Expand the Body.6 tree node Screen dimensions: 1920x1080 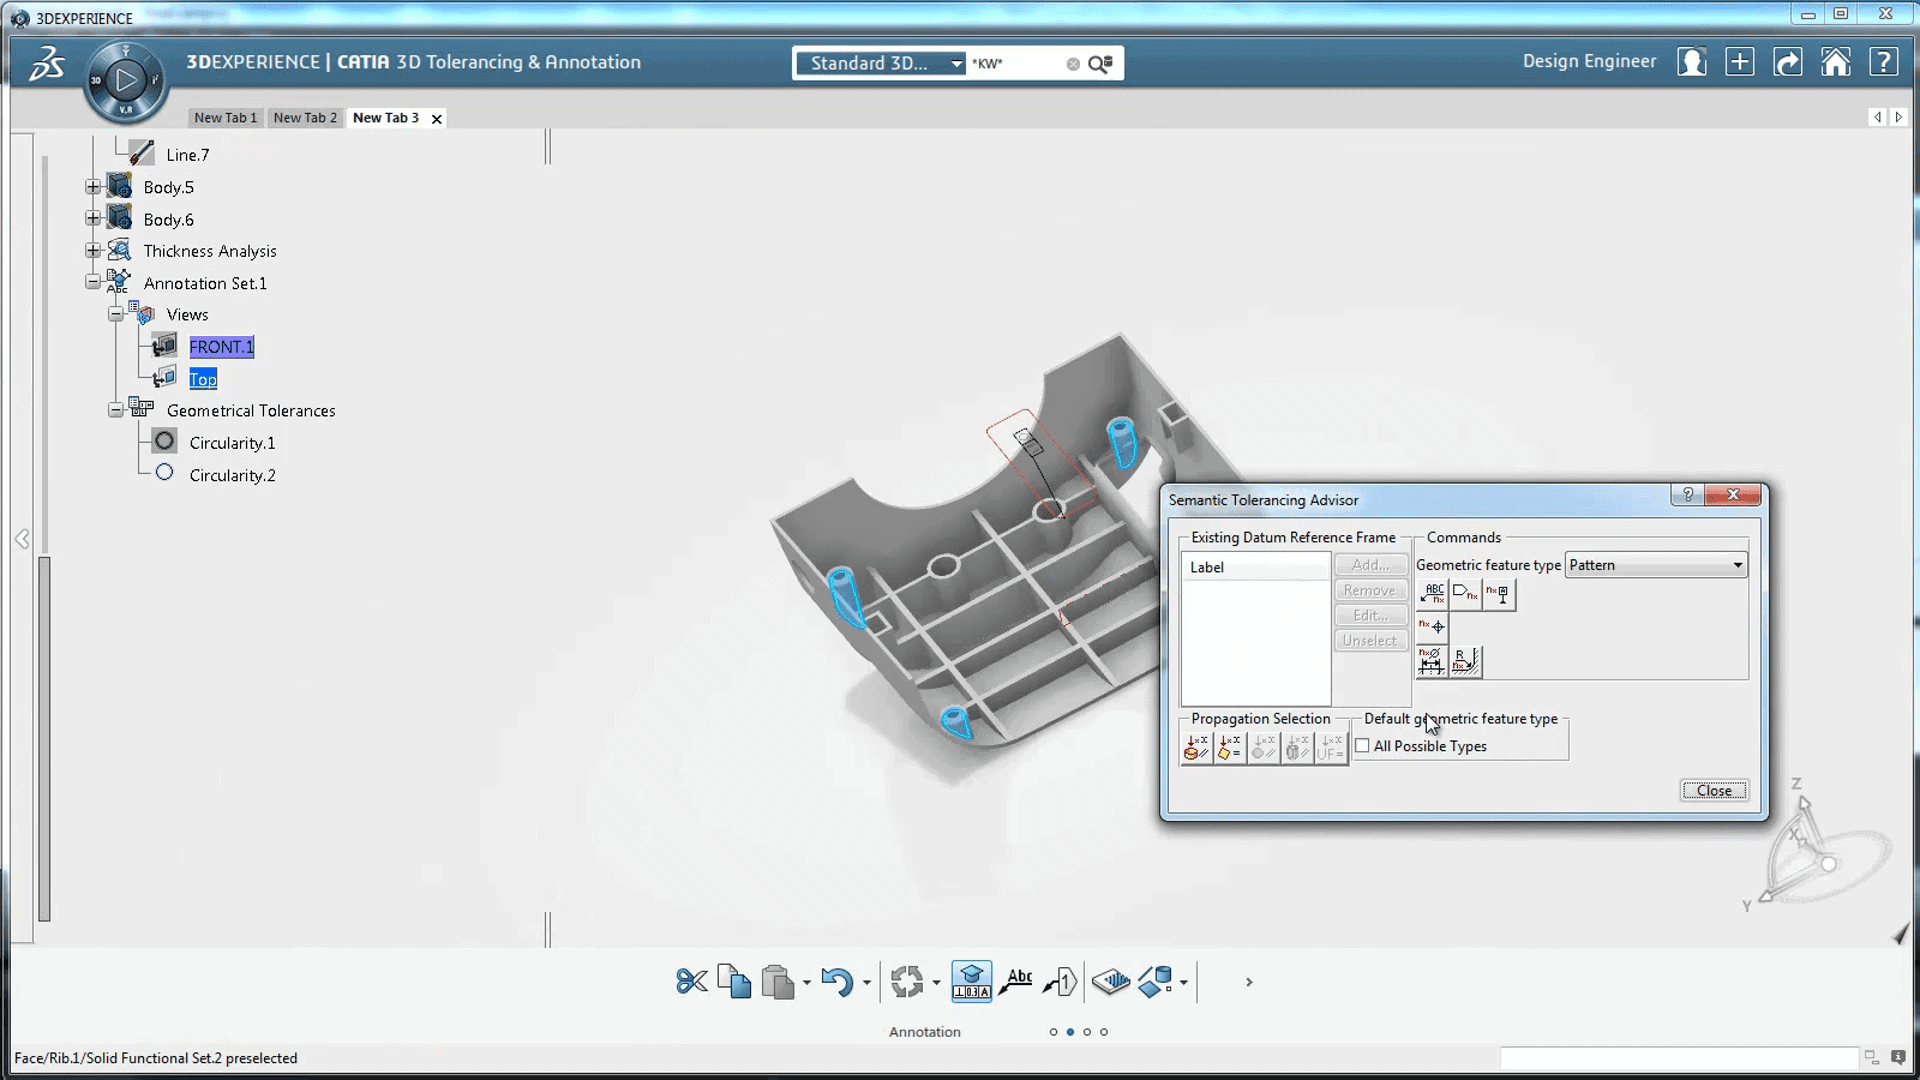click(93, 219)
